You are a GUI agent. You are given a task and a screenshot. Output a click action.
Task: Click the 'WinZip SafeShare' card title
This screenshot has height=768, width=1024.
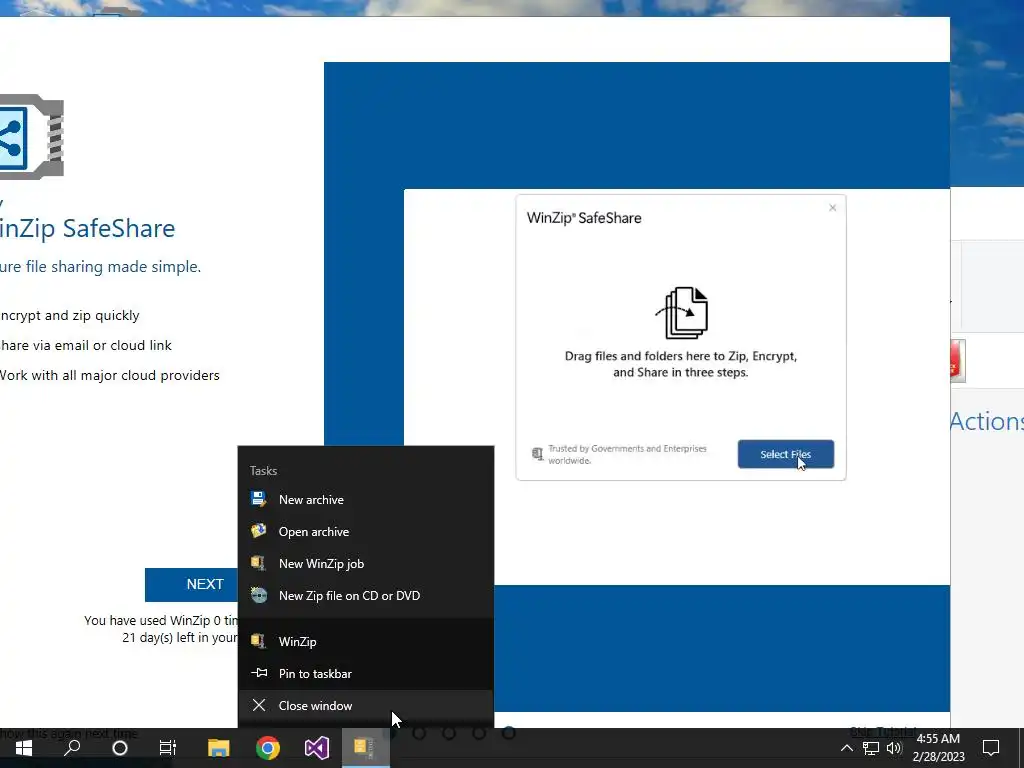[x=584, y=218]
